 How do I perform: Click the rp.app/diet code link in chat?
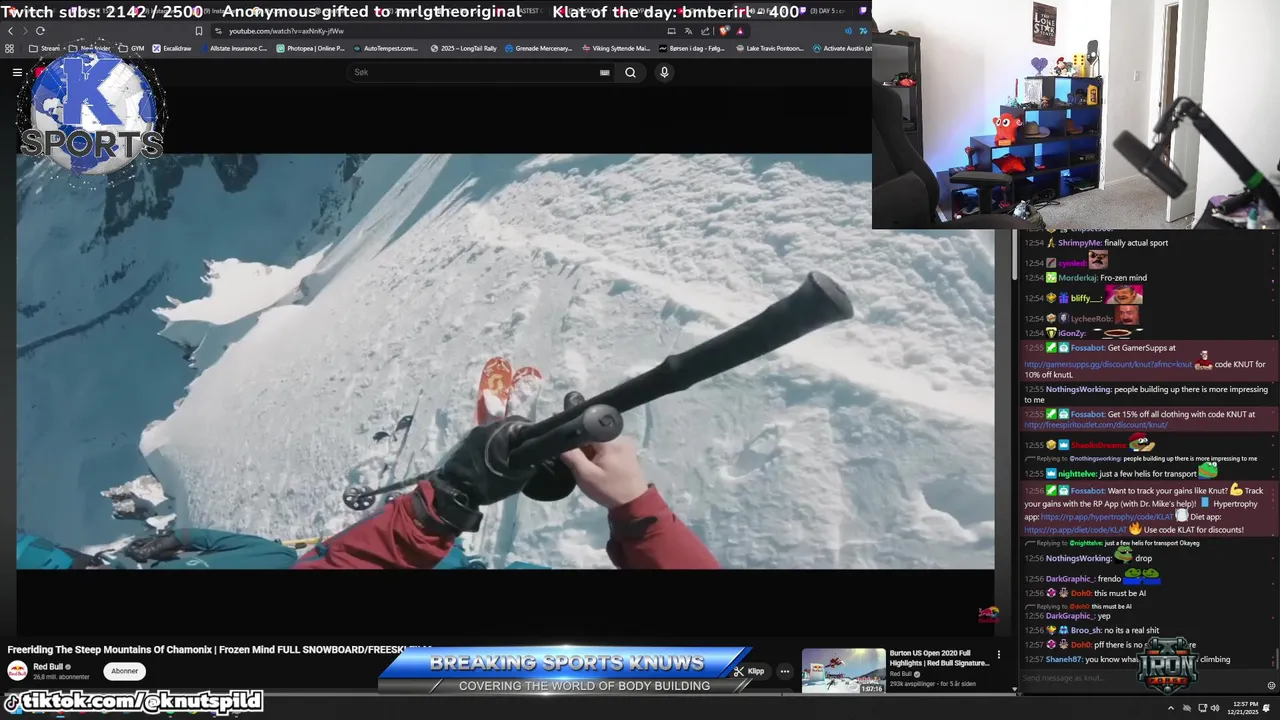tap(1076, 530)
